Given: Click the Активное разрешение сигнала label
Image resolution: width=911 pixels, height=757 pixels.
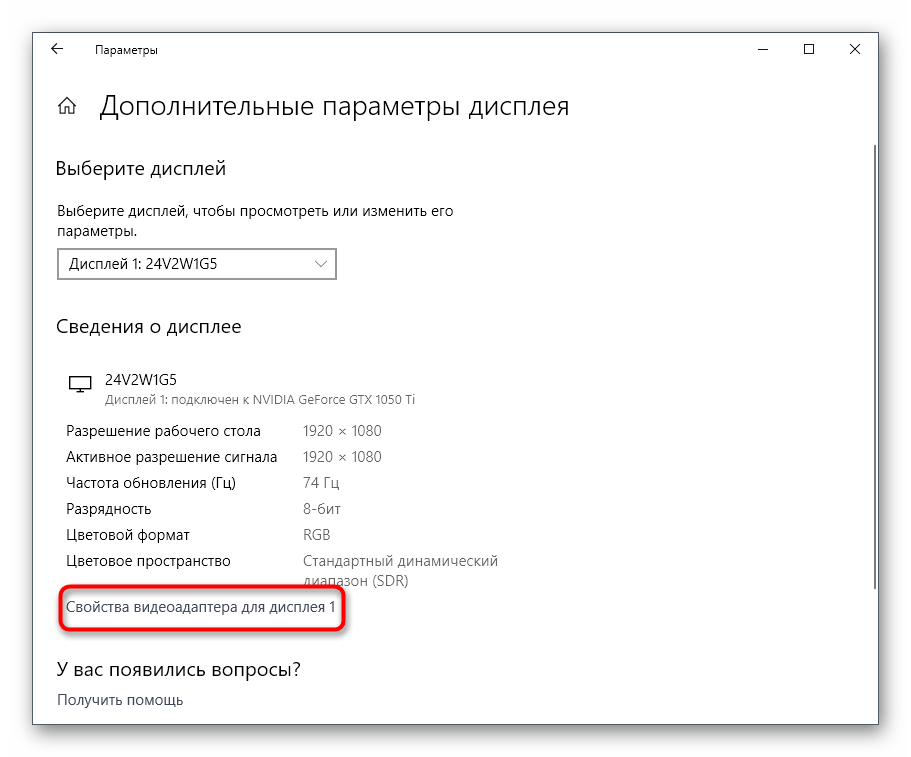Looking at the screenshot, I should tap(171, 457).
